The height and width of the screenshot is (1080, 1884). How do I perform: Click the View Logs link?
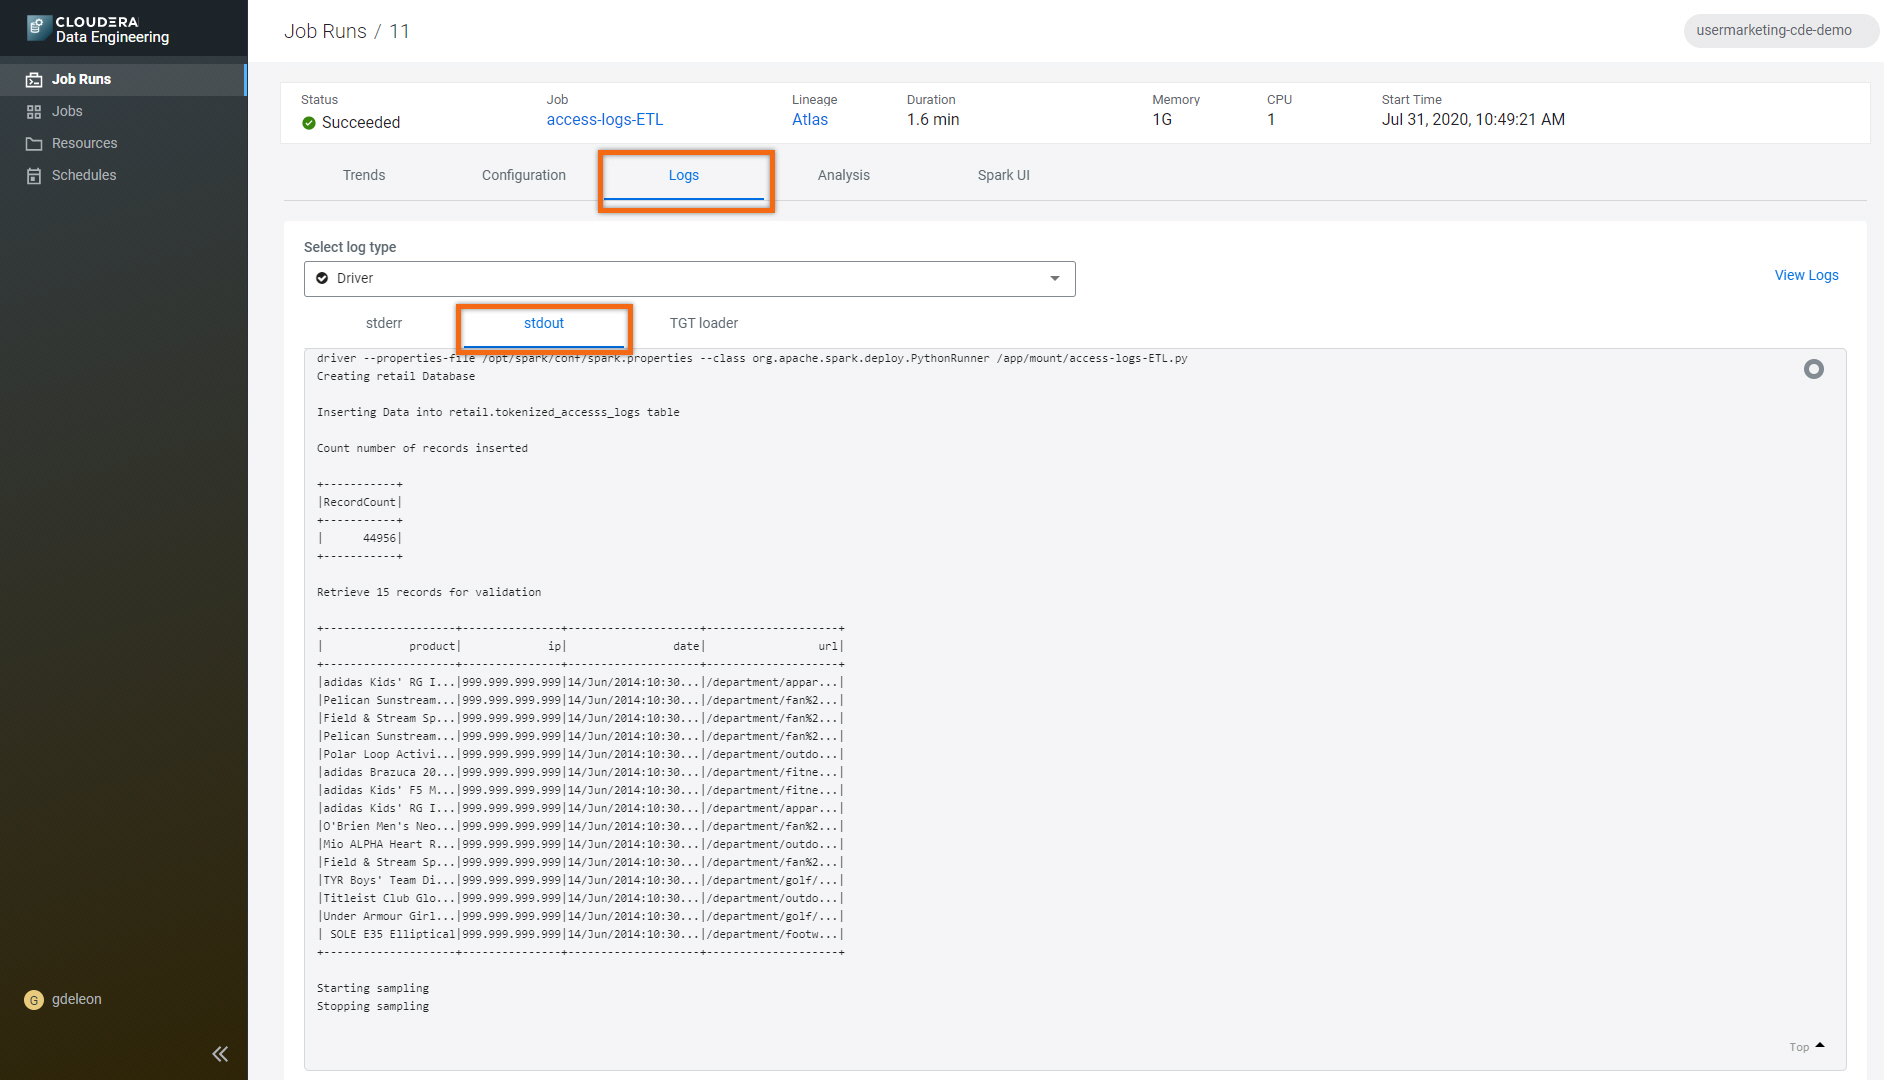(1805, 275)
